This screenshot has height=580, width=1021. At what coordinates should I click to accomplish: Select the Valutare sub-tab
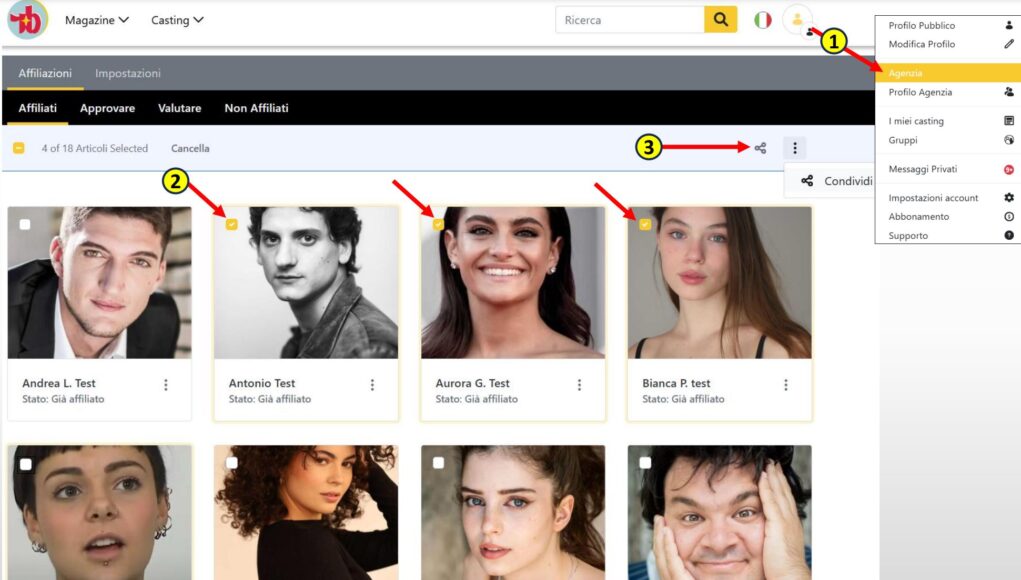180,108
